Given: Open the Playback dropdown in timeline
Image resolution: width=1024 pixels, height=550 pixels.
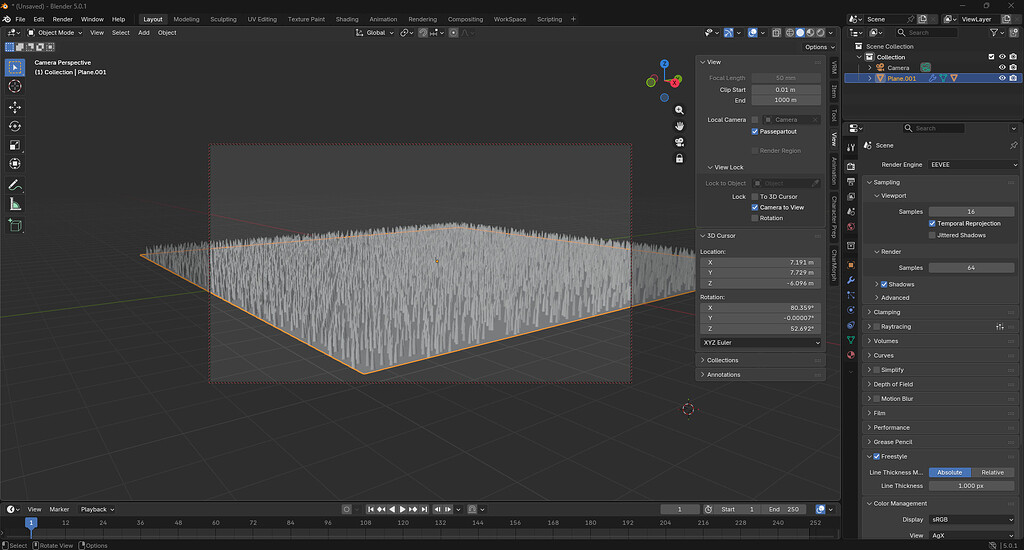Looking at the screenshot, I should (x=97, y=510).
